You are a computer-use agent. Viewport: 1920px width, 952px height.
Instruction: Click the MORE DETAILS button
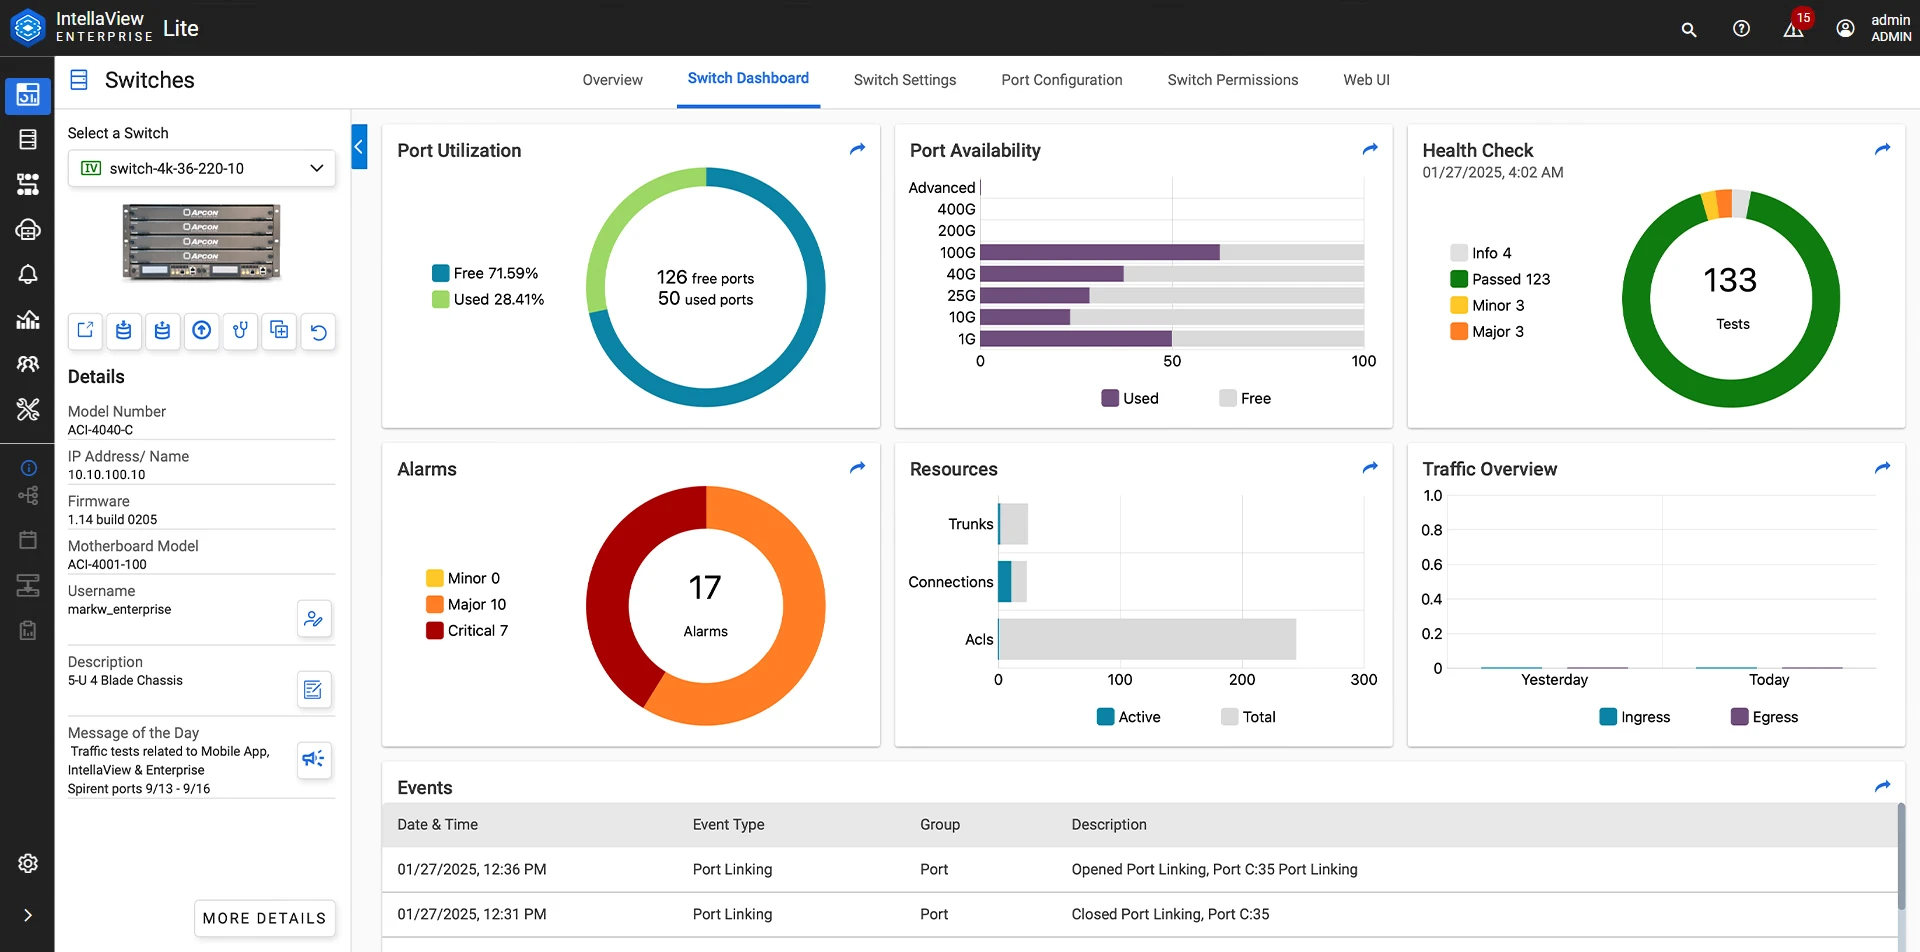pos(264,918)
